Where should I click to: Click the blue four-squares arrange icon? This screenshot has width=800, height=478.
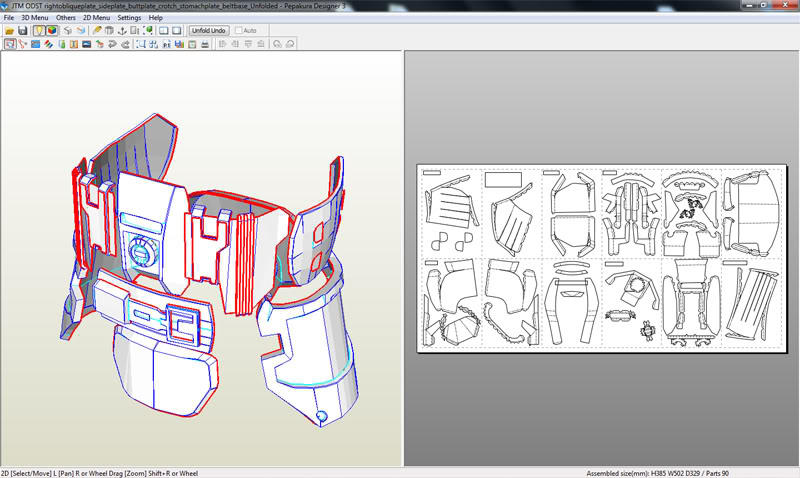[x=154, y=44]
